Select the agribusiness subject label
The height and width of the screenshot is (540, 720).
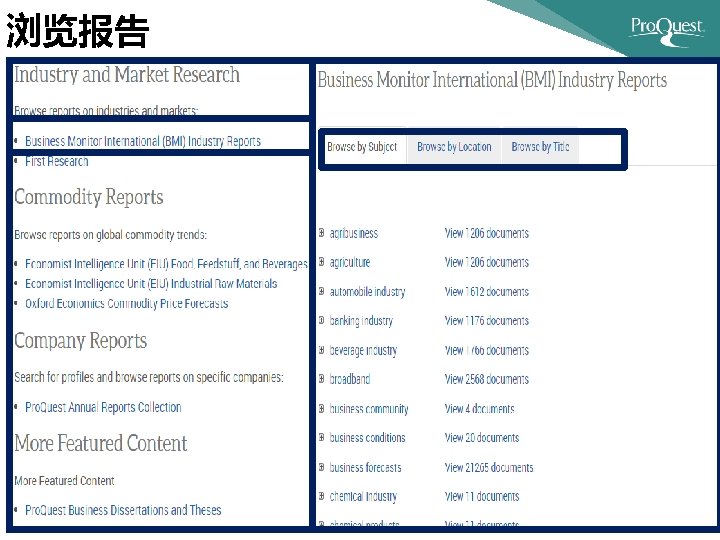point(354,234)
